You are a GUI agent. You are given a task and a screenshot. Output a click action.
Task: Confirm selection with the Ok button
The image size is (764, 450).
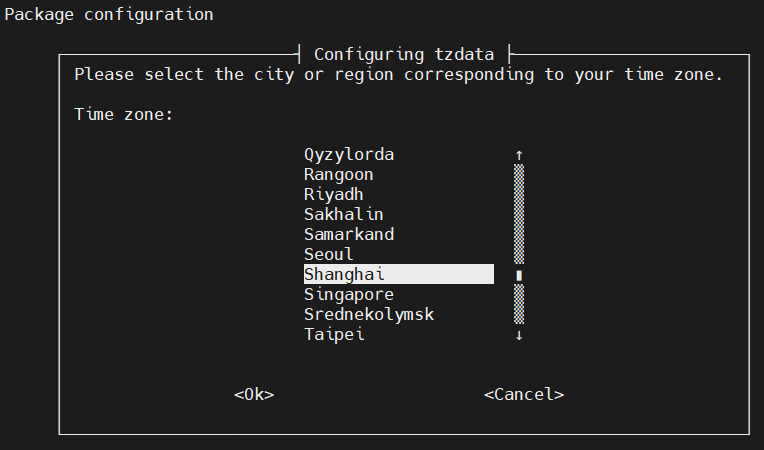coord(254,395)
